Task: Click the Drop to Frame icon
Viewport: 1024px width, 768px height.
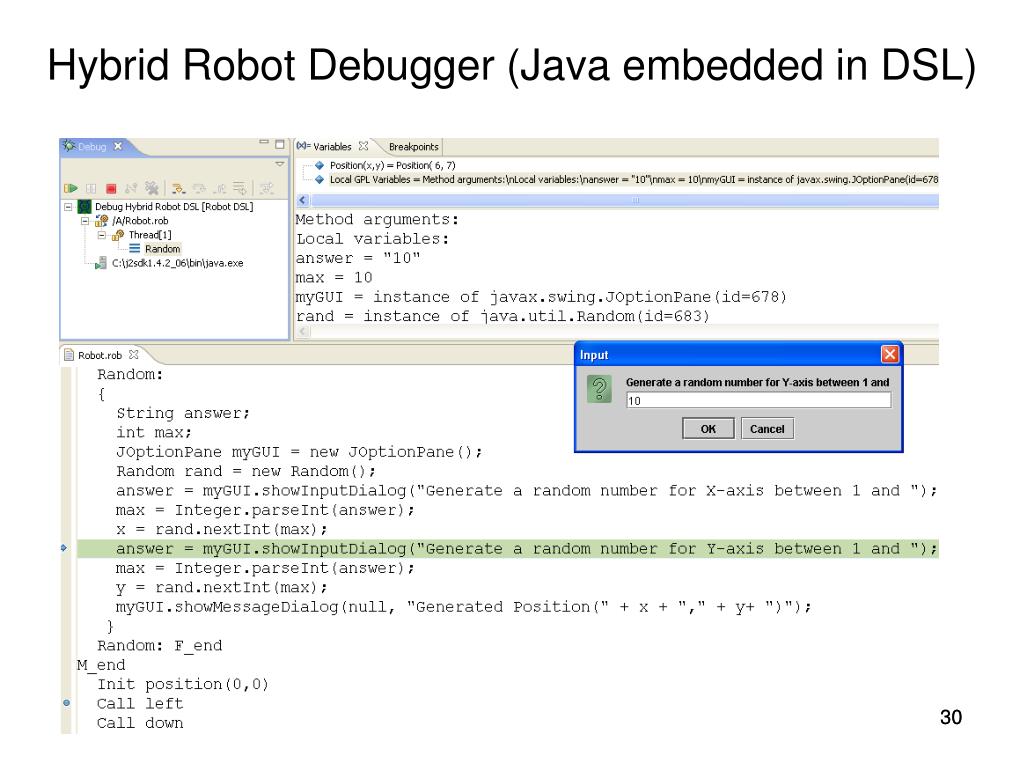Action: 240,189
